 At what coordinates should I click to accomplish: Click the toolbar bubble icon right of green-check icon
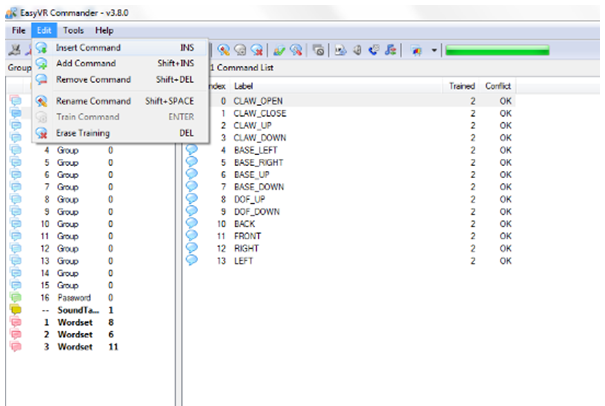296,50
